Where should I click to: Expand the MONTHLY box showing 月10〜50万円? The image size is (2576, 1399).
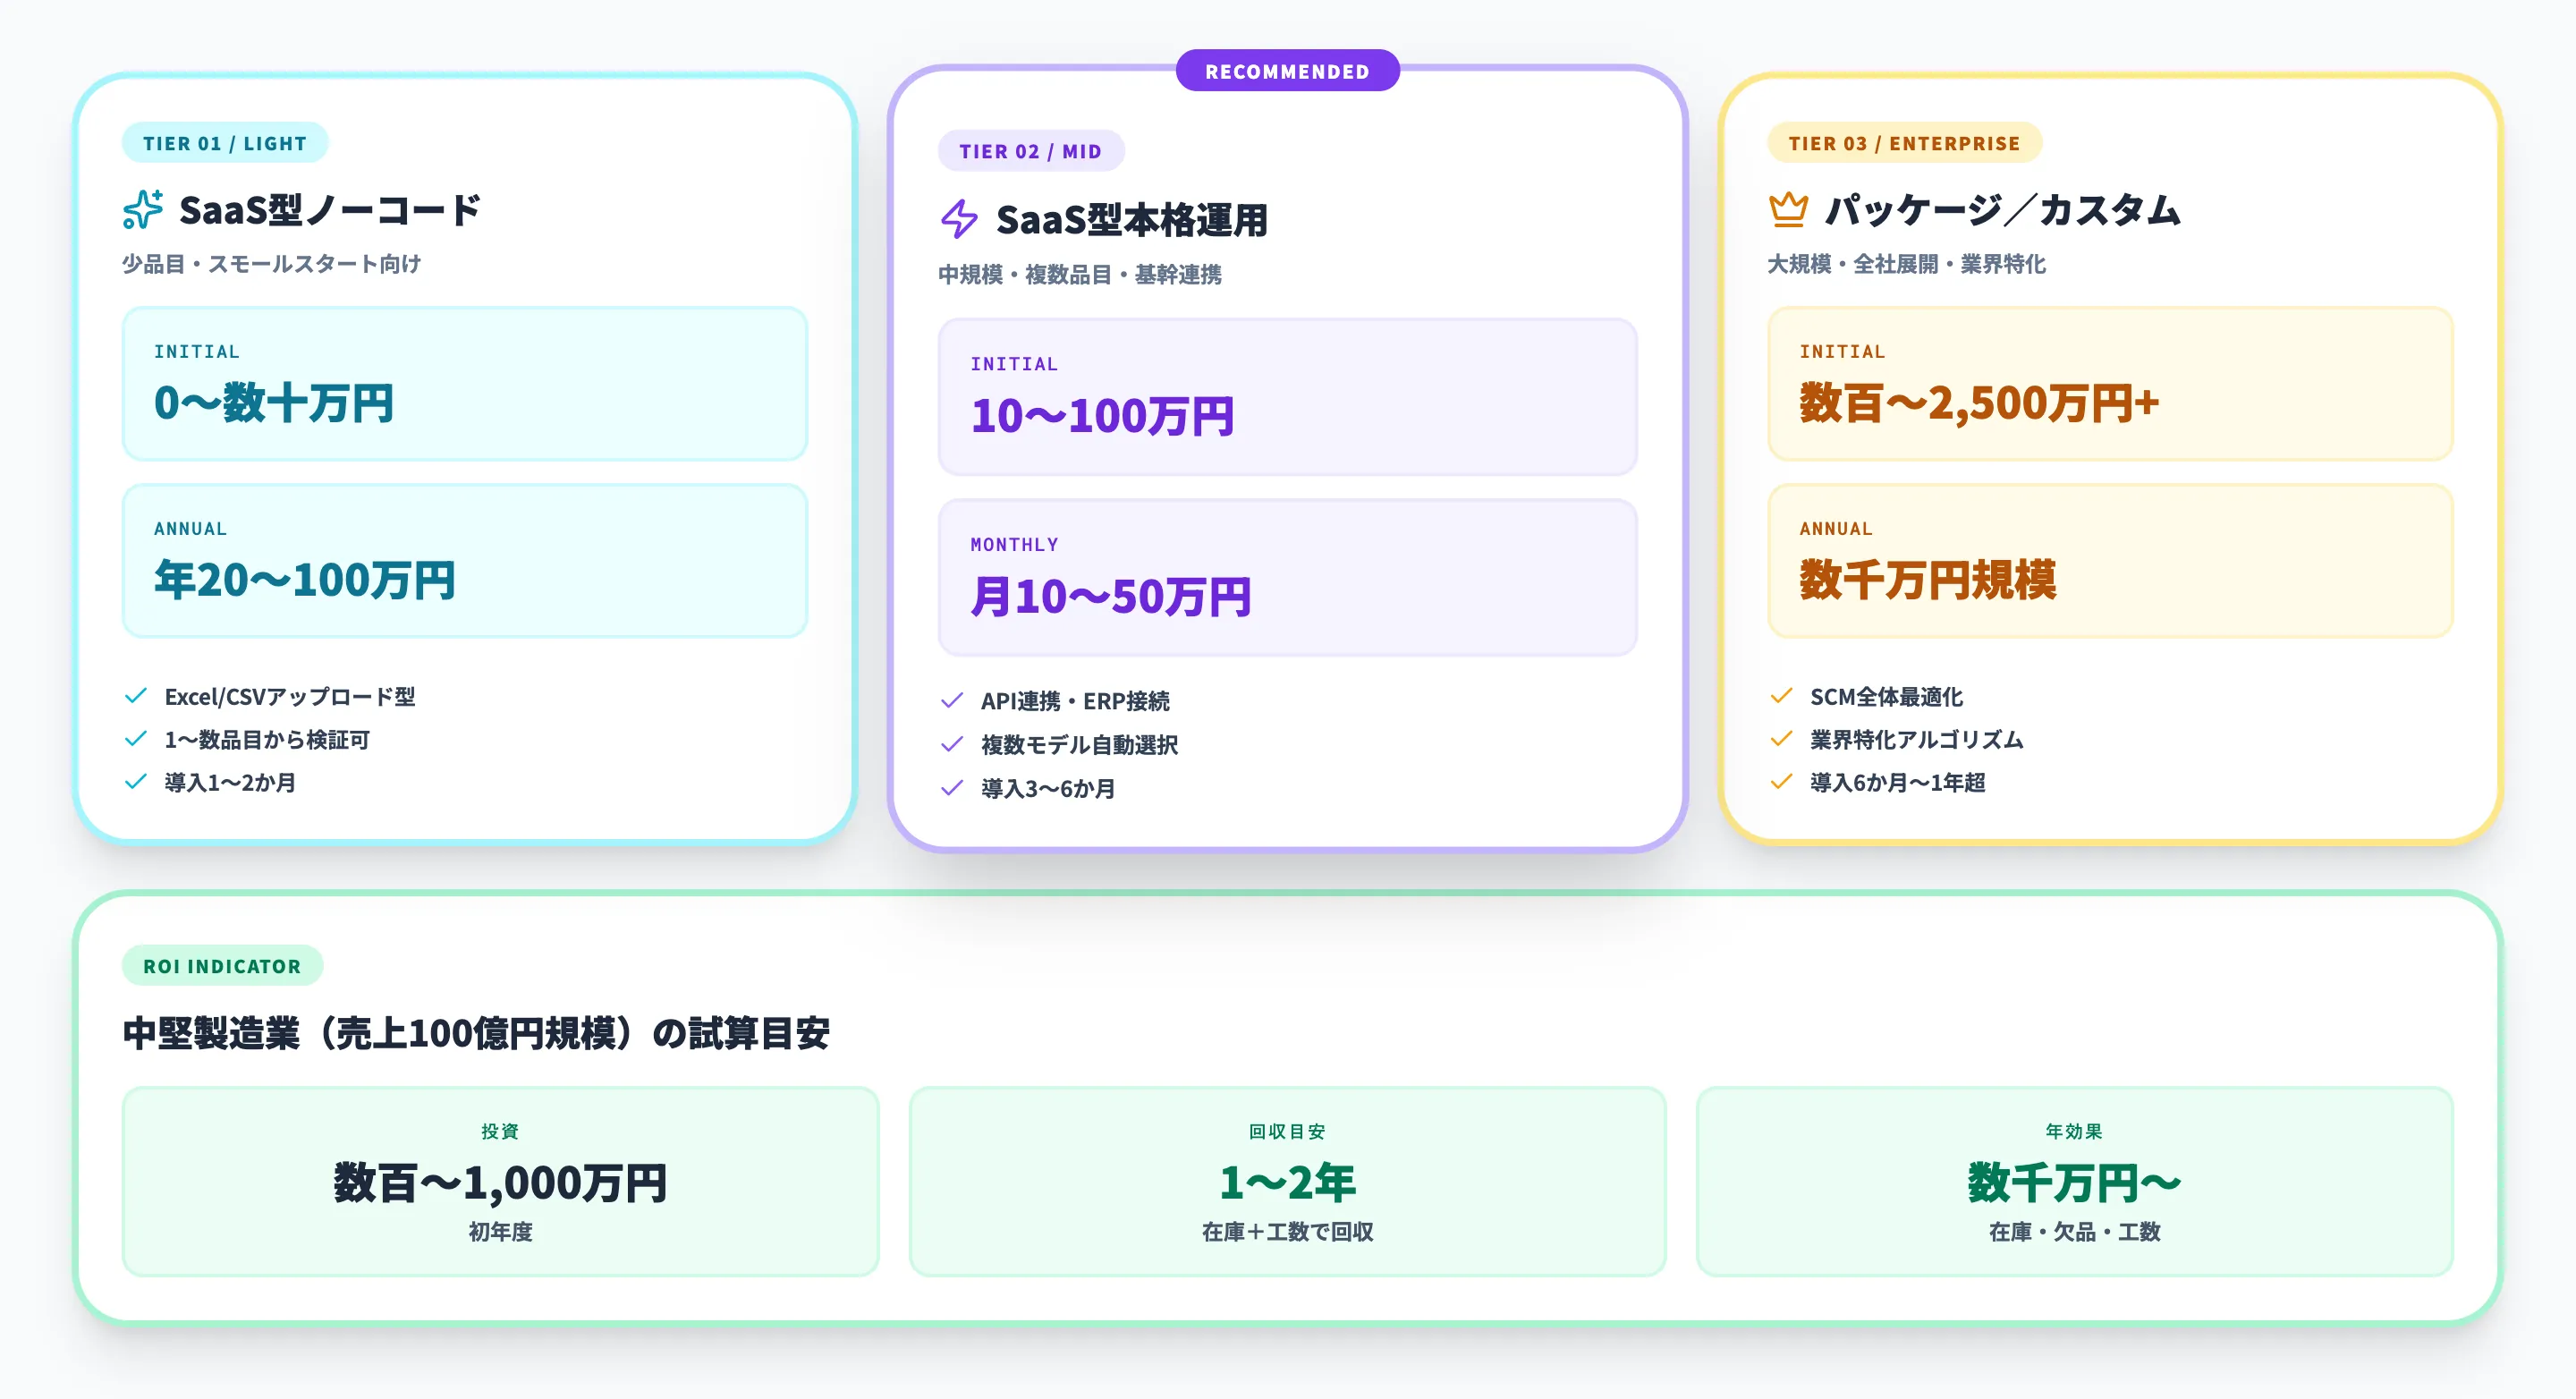(x=1286, y=578)
